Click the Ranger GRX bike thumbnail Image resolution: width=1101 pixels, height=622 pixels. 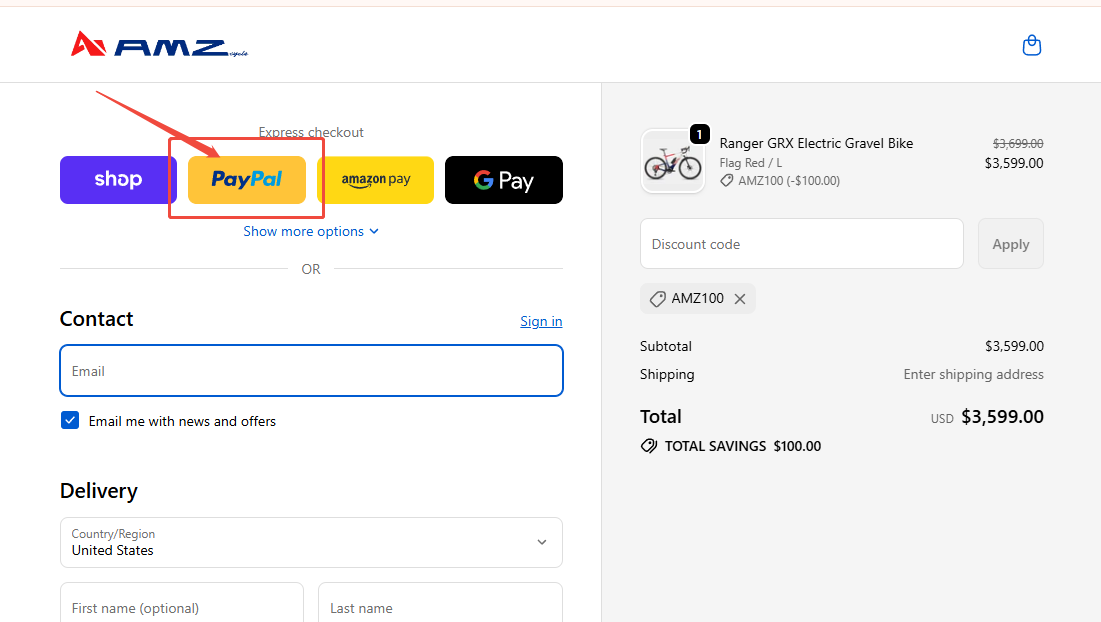click(672, 161)
